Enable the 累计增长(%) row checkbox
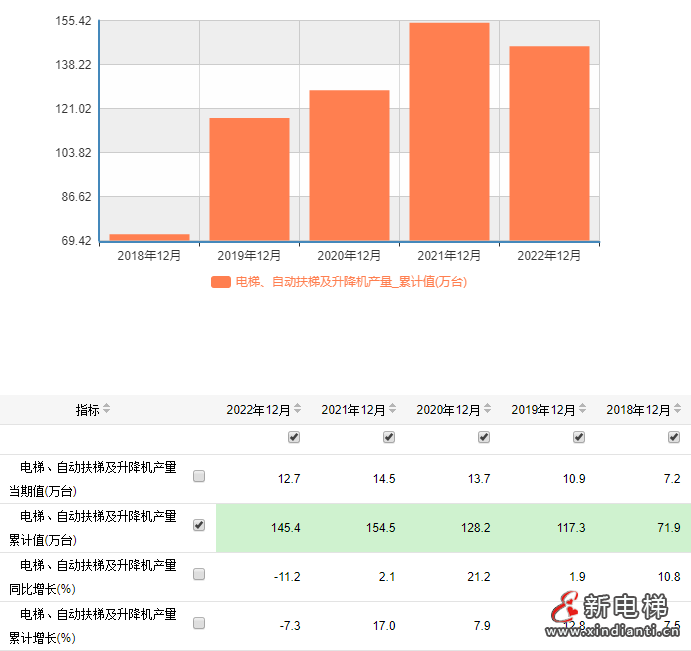This screenshot has height=651, width=691. tap(199, 623)
